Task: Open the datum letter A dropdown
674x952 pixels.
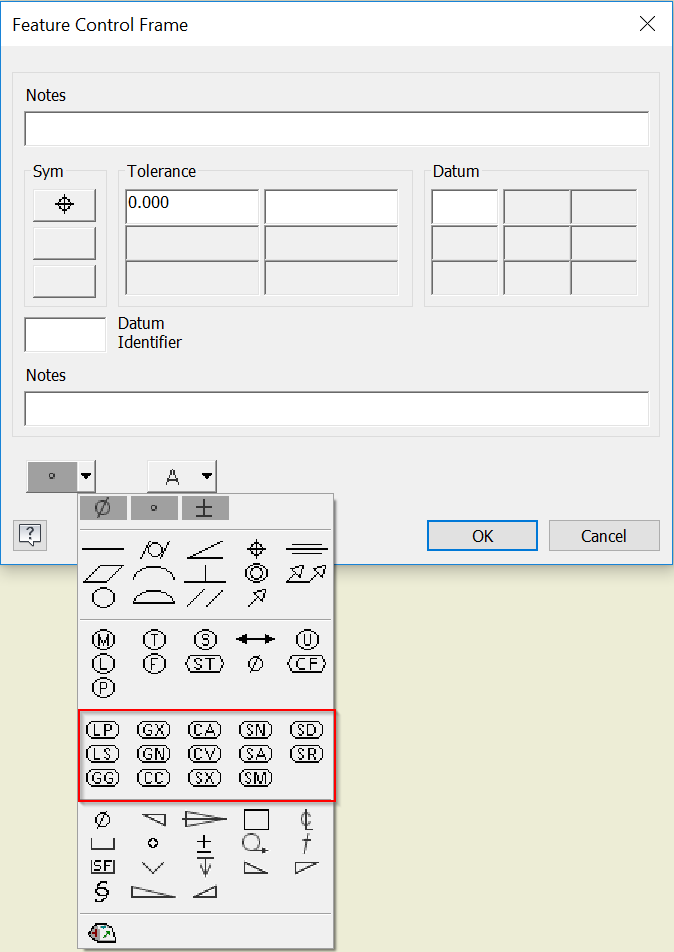Action: click(x=204, y=476)
